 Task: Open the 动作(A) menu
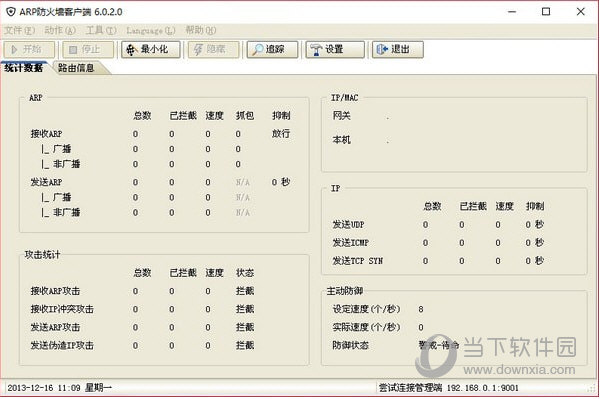(60, 30)
